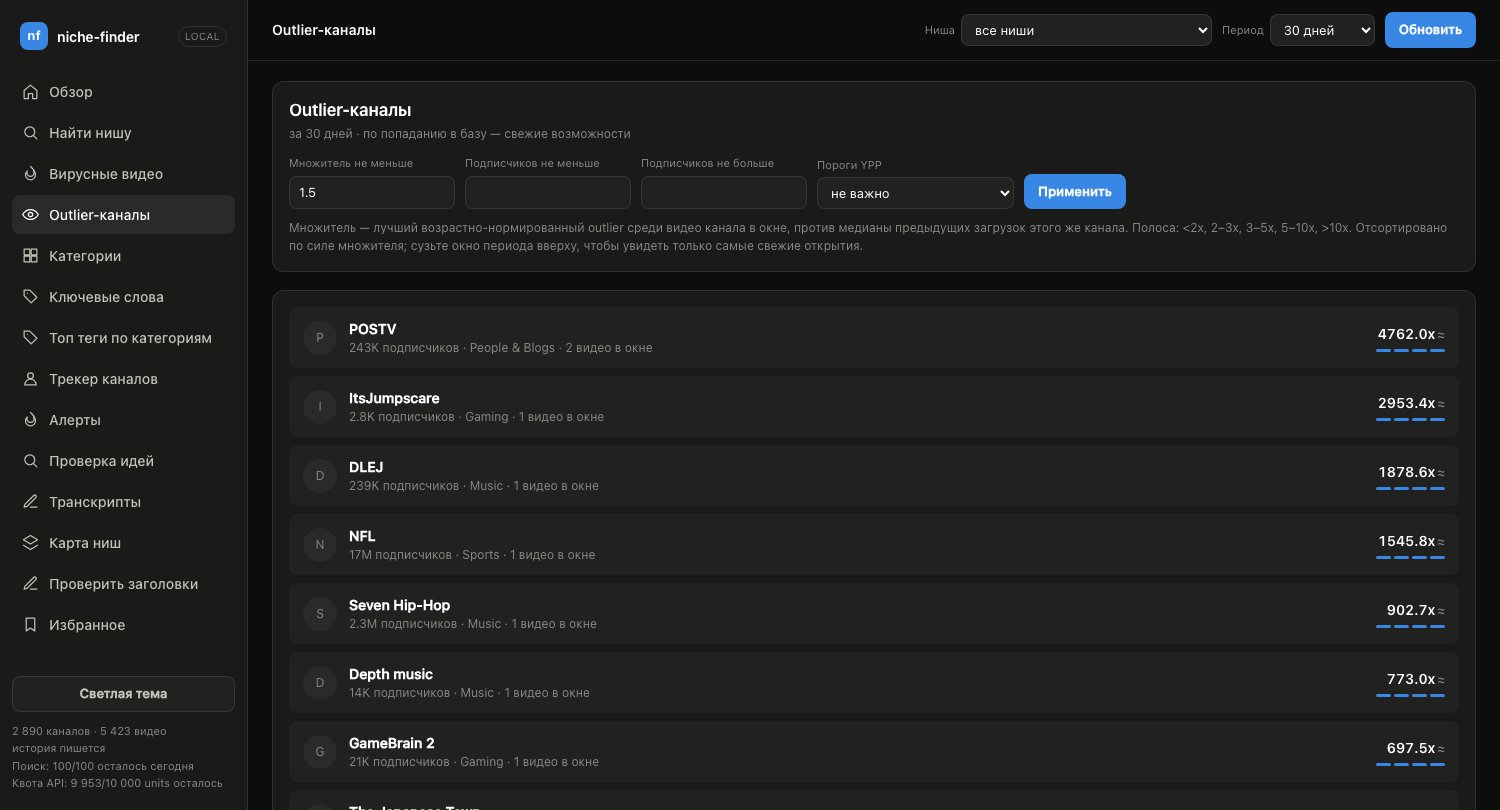The image size is (1500, 810).
Task: Click the Избранное bookmark icon
Action: [x=30, y=625]
